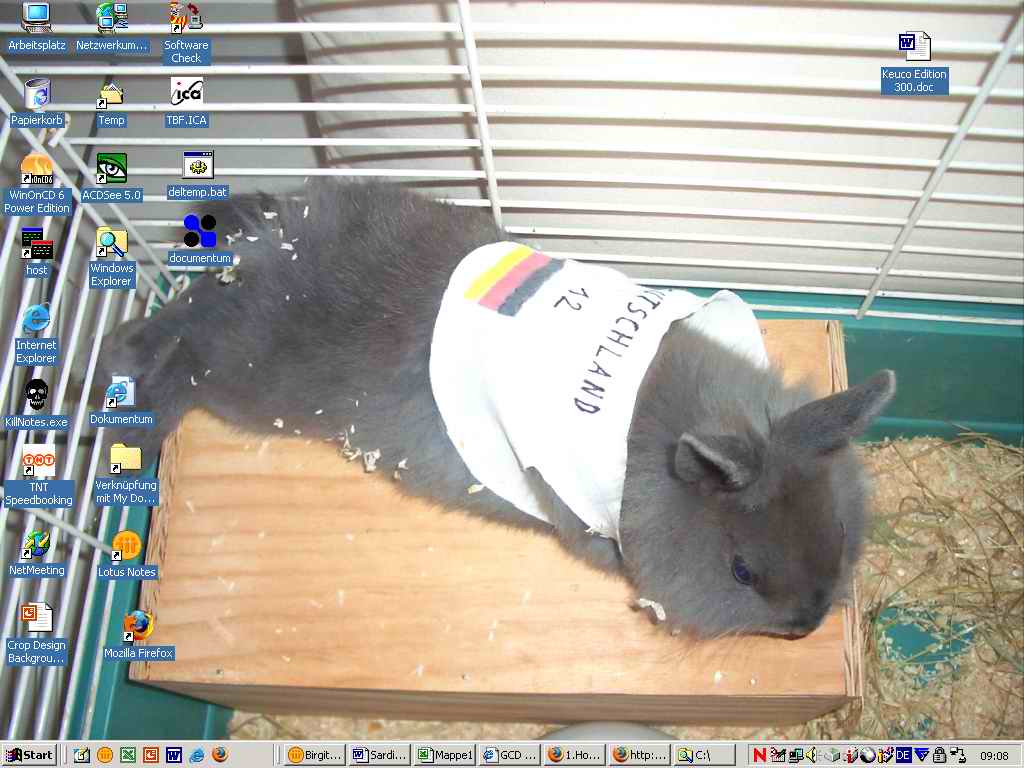Select the Mozilla Firefox desktop icon

pyautogui.click(x=138, y=626)
